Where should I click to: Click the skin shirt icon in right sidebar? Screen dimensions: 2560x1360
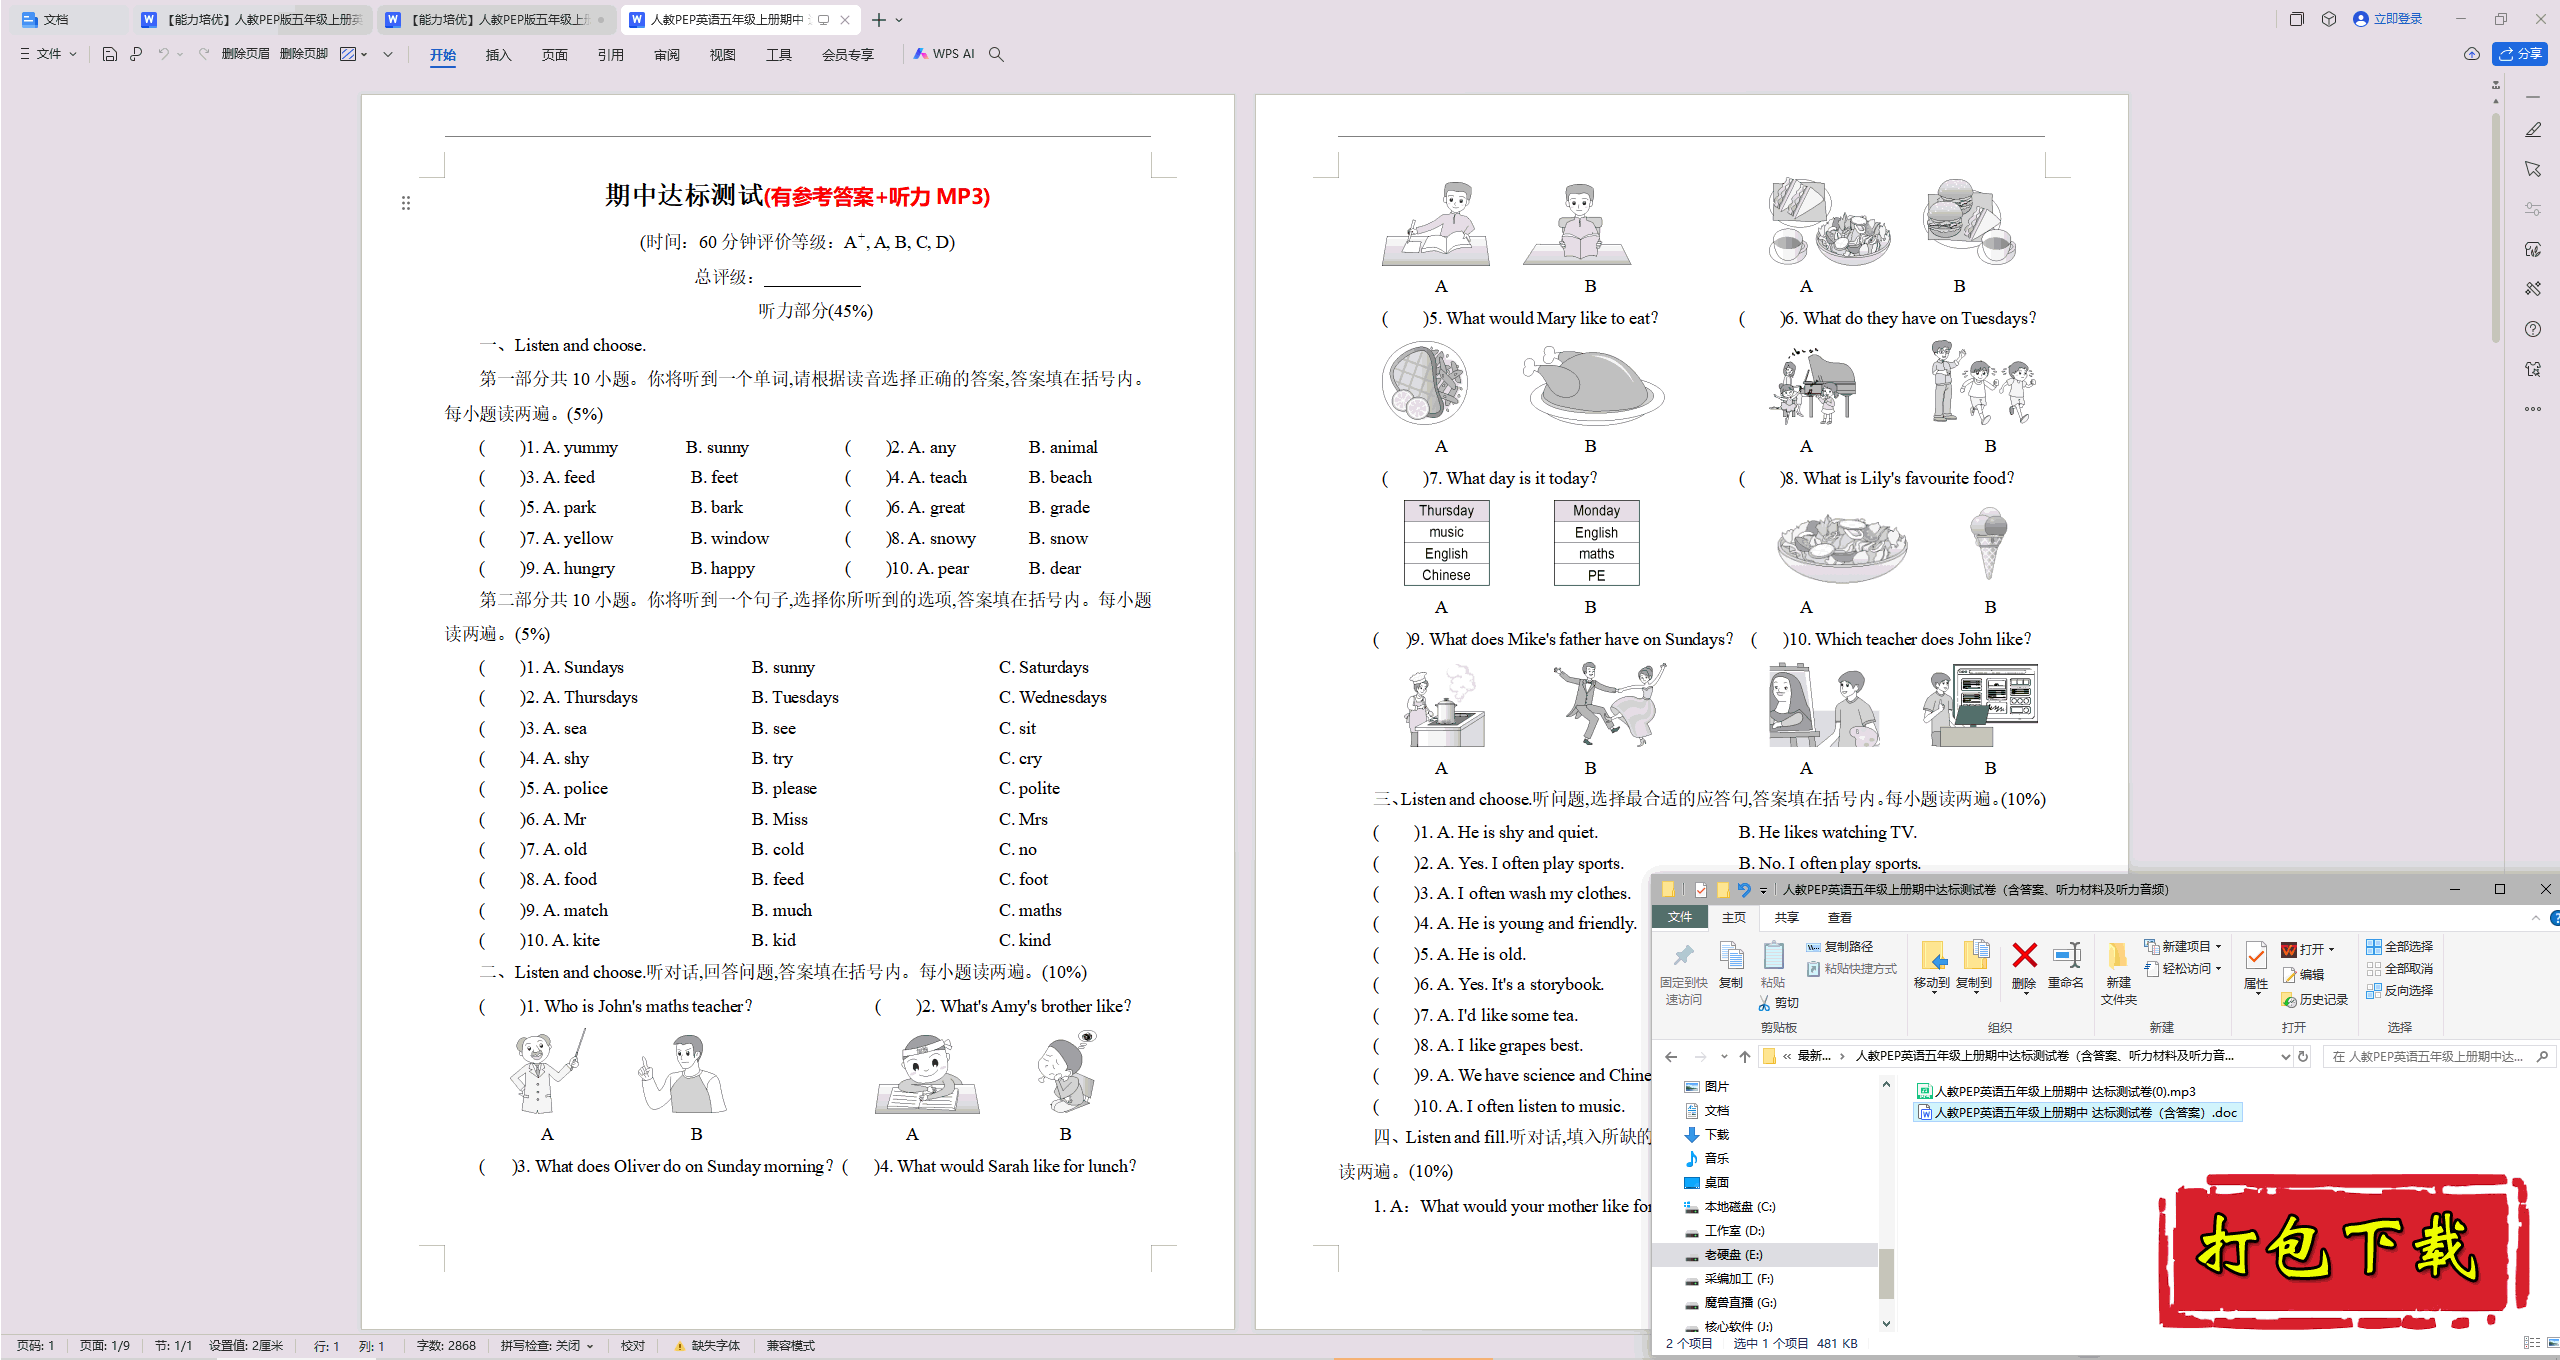(x=2533, y=369)
